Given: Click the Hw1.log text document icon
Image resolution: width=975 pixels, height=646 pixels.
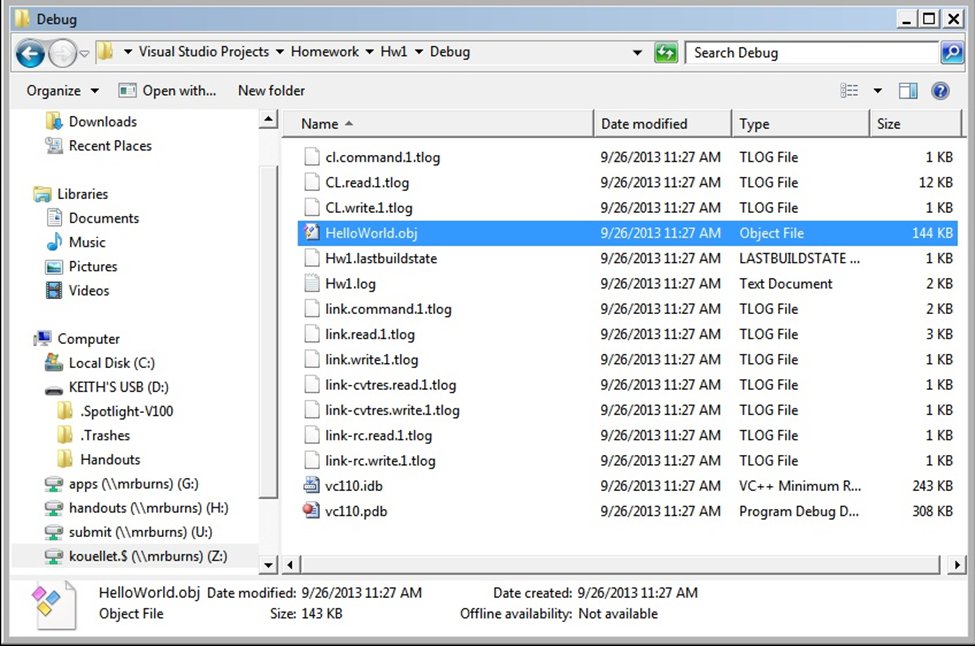Looking at the screenshot, I should (312, 284).
